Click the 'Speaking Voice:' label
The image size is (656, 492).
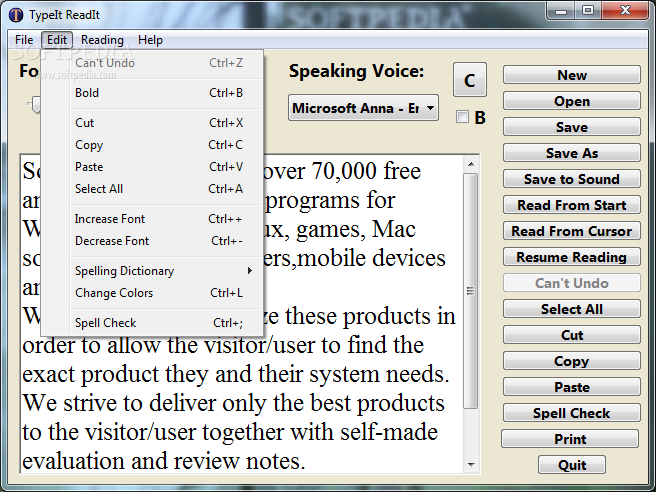click(356, 71)
